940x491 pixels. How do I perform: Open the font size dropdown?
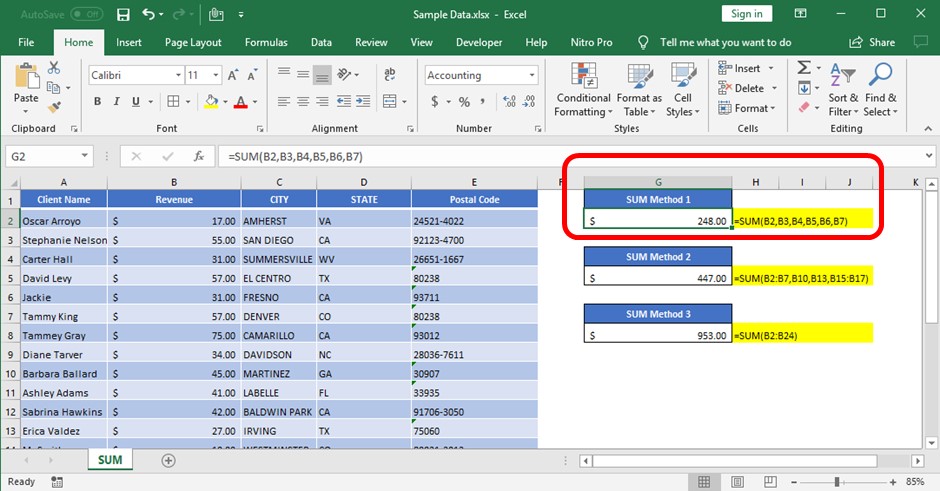click(216, 75)
